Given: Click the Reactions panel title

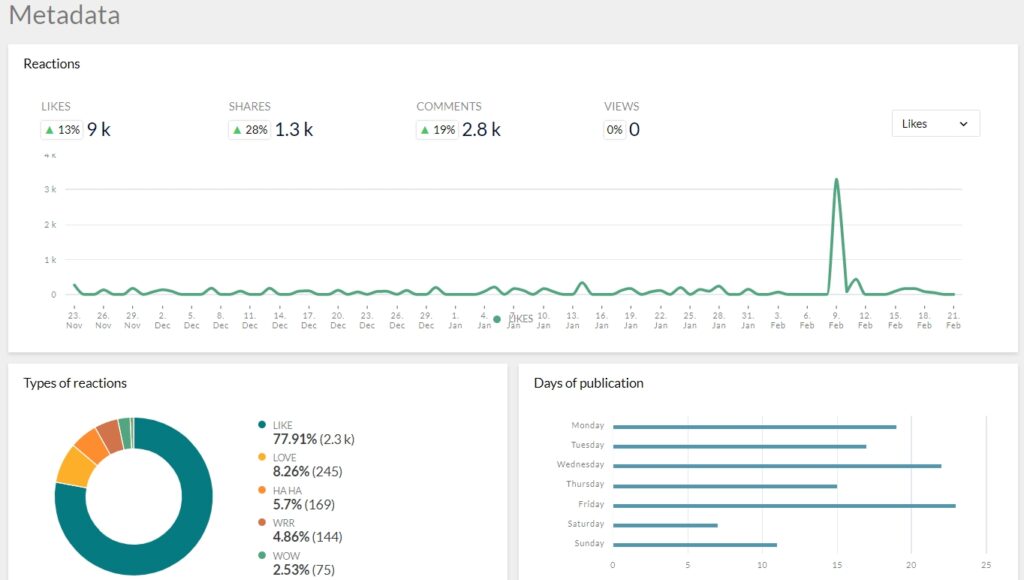Looking at the screenshot, I should point(52,64).
